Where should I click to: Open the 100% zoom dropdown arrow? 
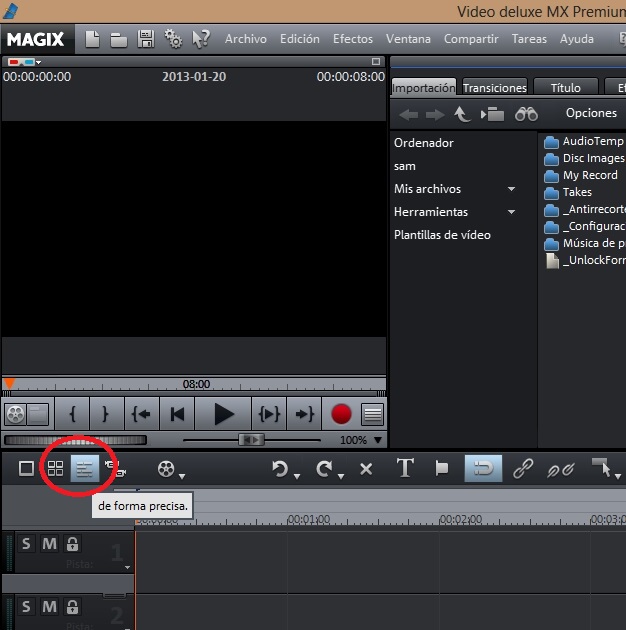(x=377, y=440)
